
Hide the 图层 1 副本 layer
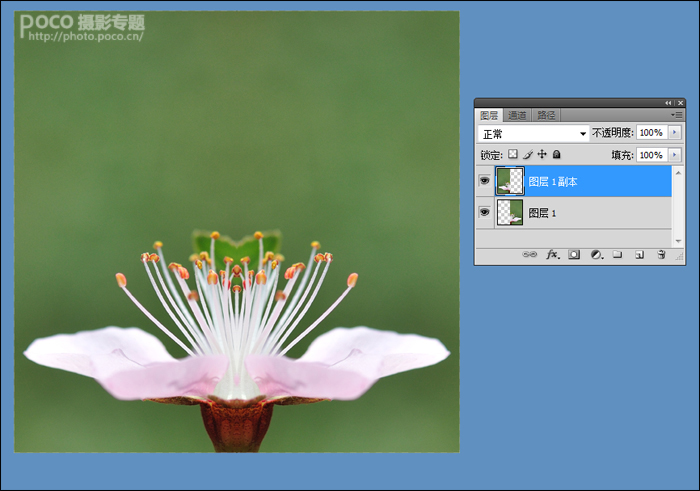[x=484, y=181]
